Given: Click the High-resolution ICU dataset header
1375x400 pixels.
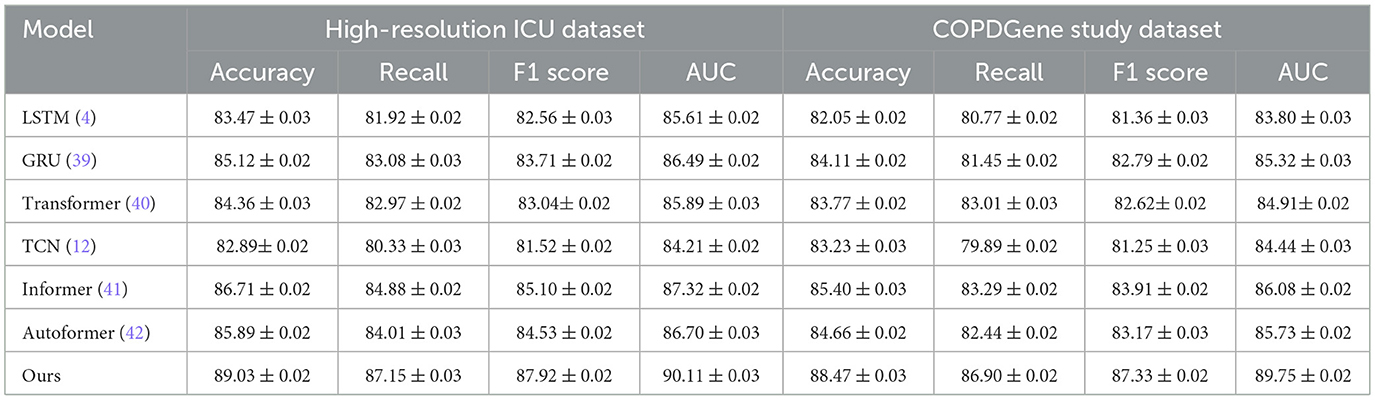Looking at the screenshot, I should pyautogui.click(x=485, y=29).
